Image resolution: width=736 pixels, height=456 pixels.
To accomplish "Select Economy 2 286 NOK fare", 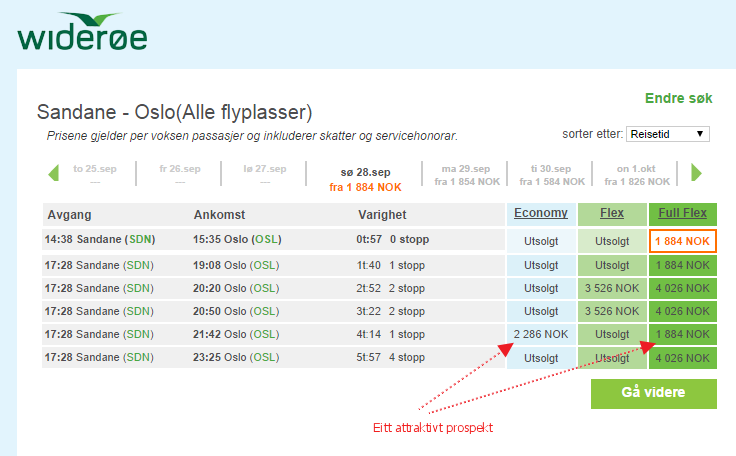I will (541, 334).
